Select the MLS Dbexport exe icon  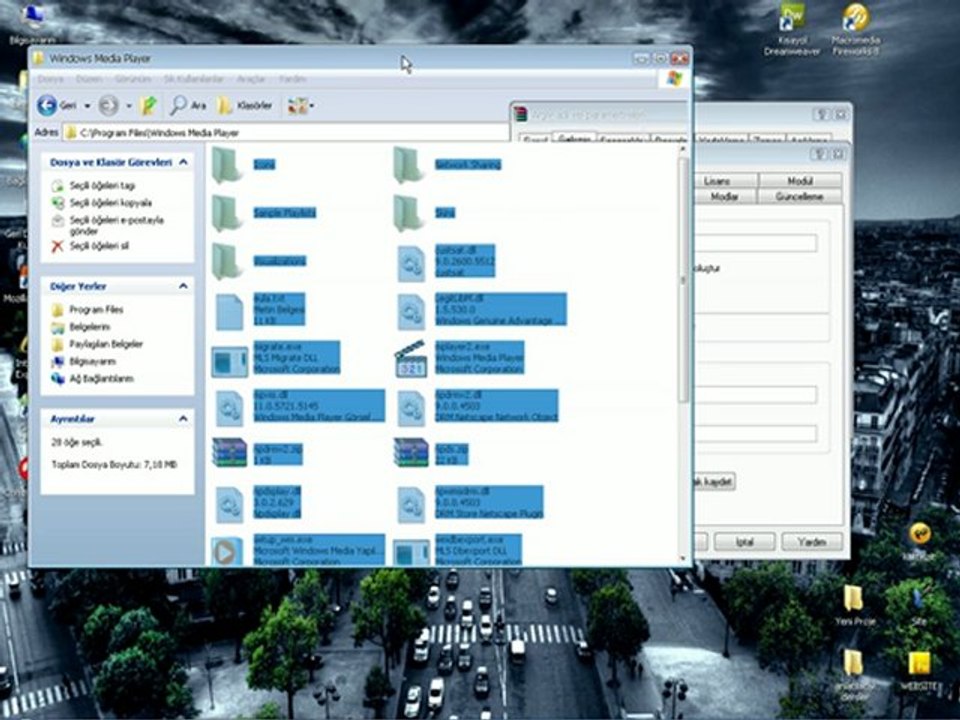click(x=410, y=553)
